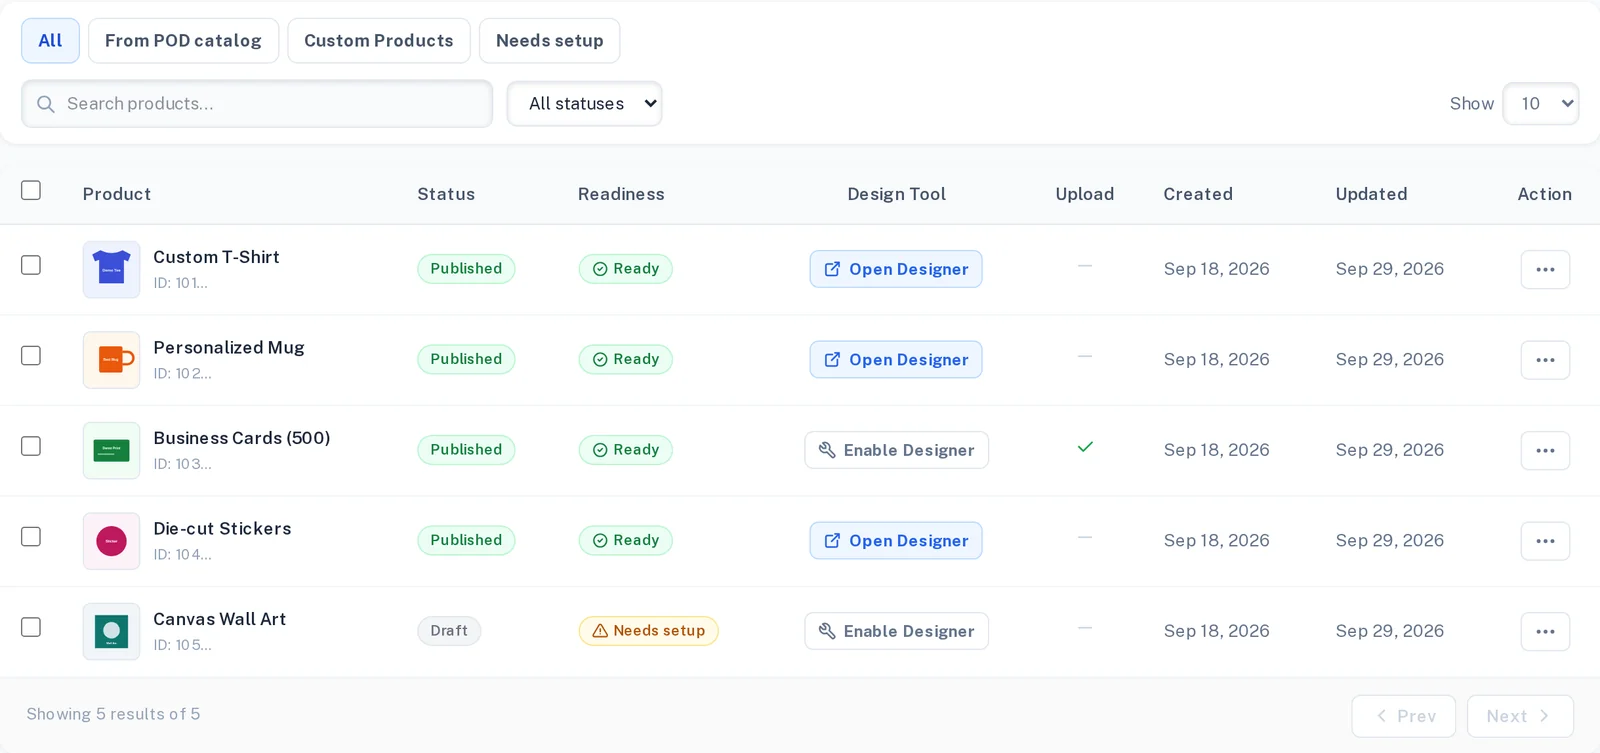Open actions menu for Business Cards (500)
The height and width of the screenshot is (753, 1600).
pyautogui.click(x=1545, y=450)
